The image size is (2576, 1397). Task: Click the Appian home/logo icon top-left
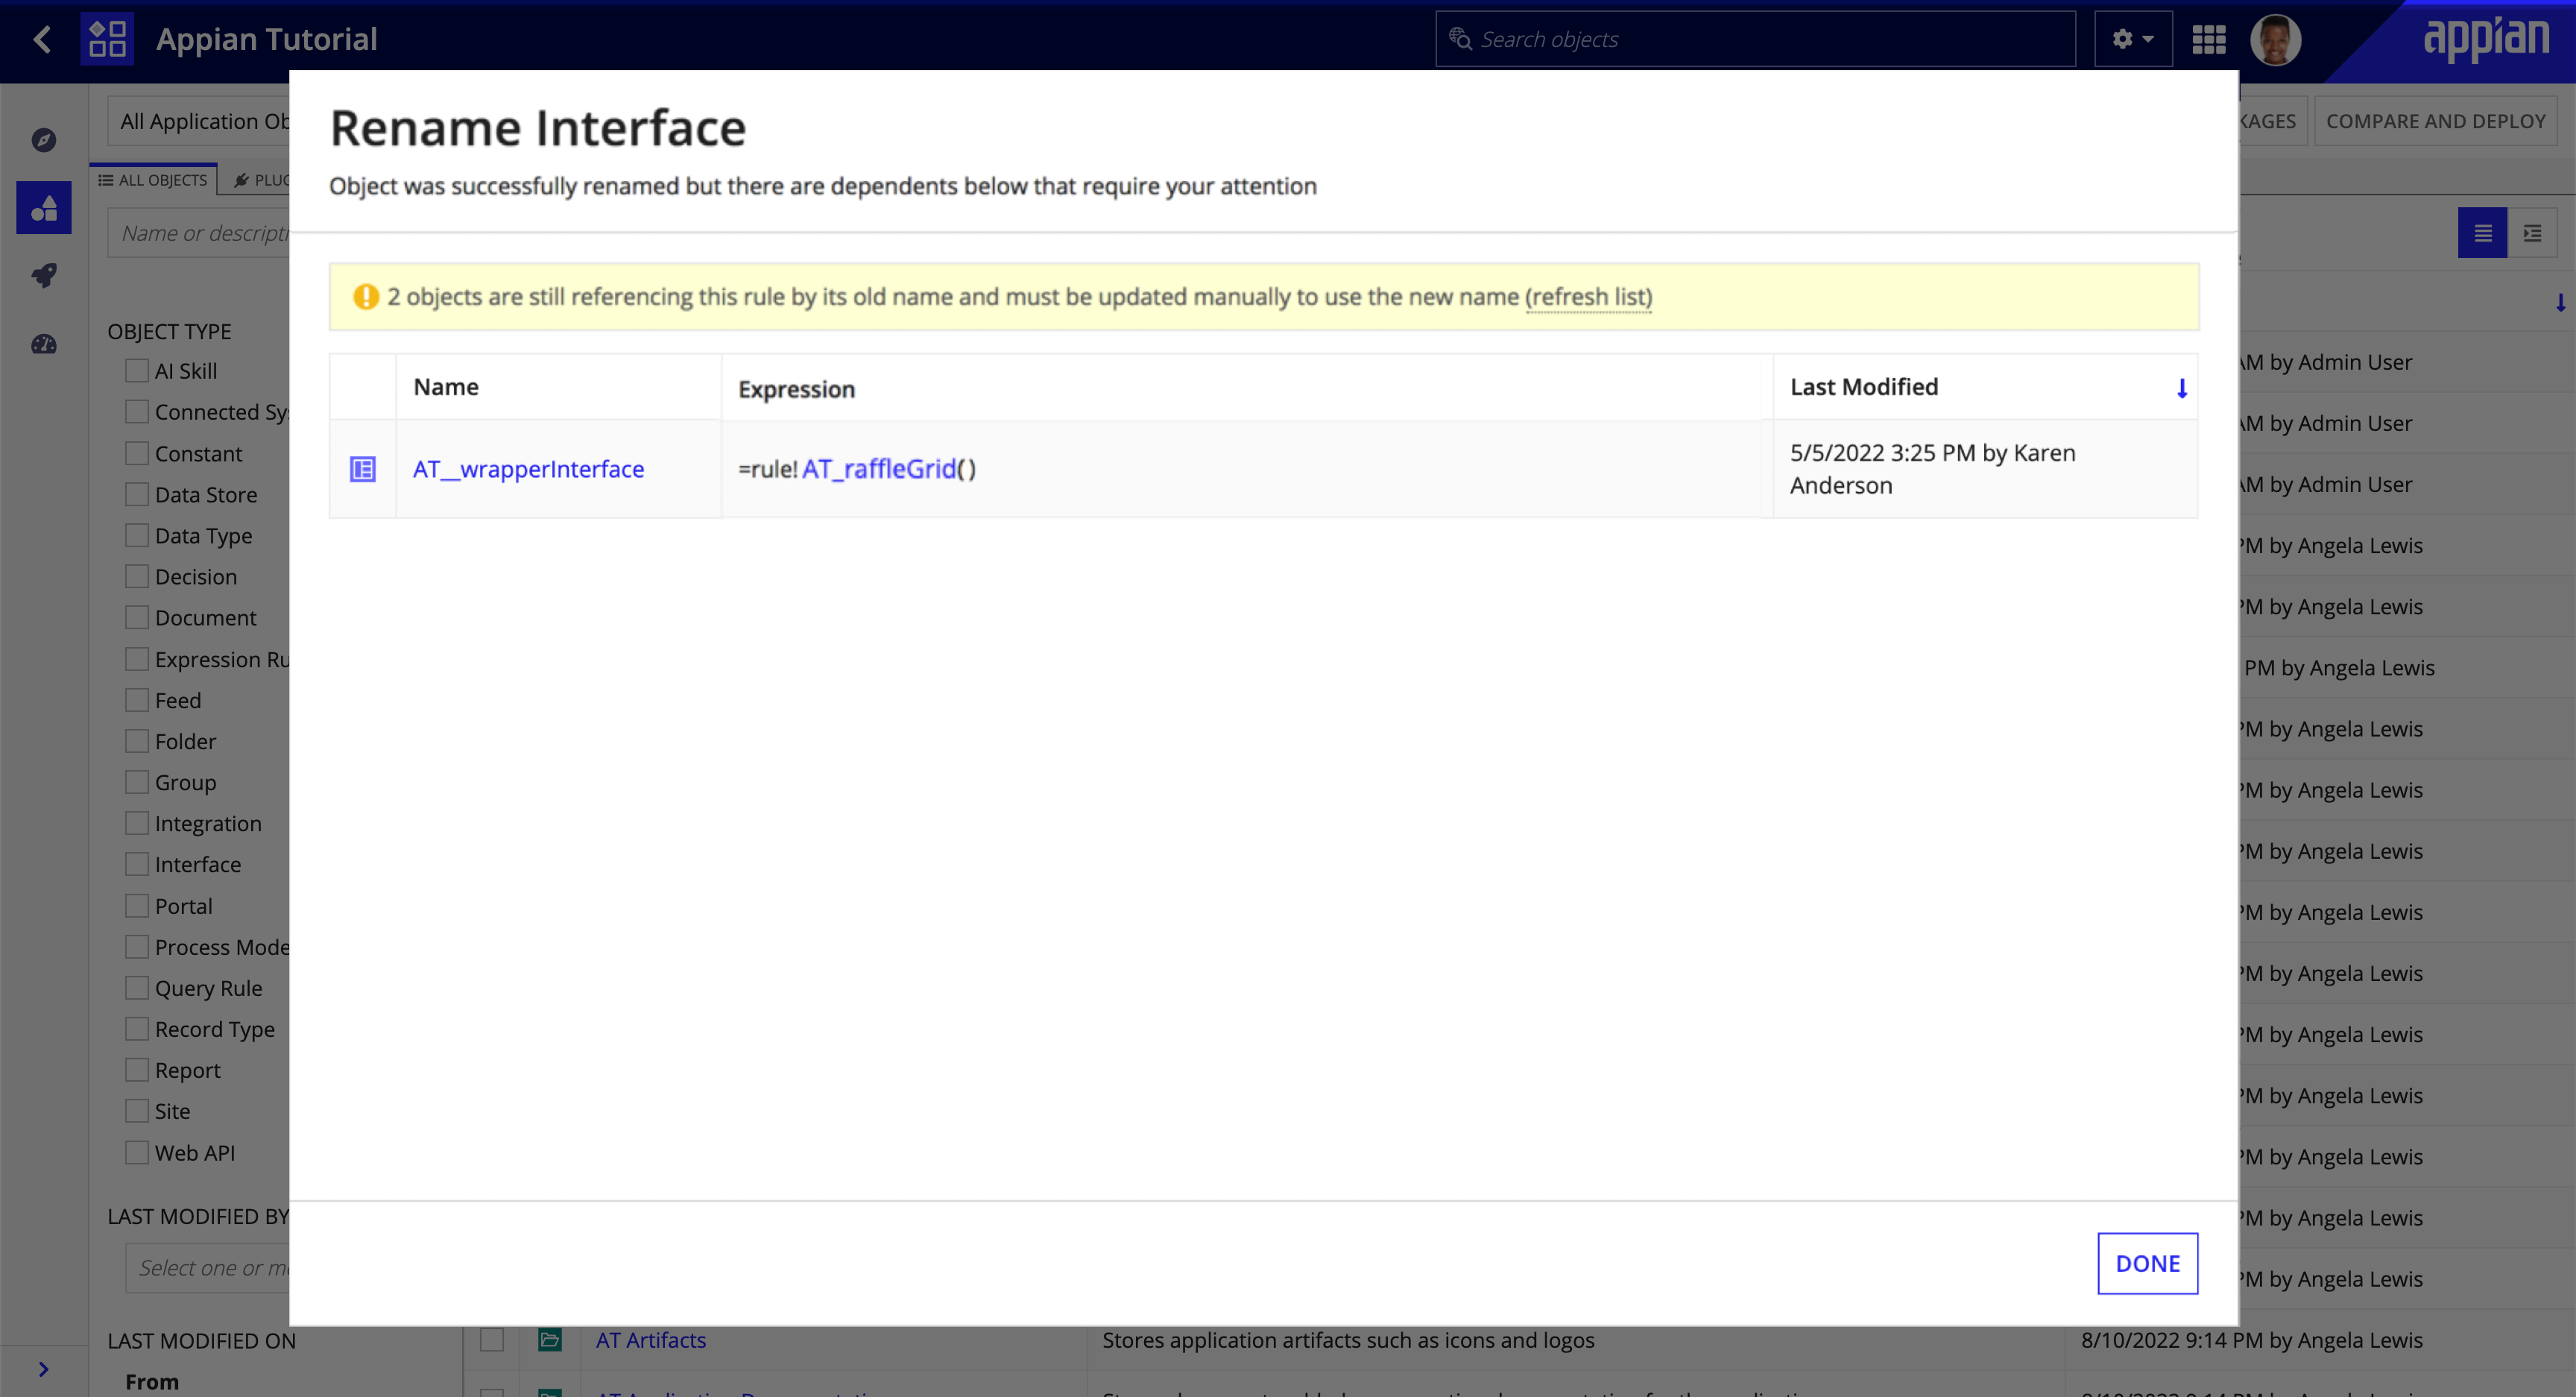107,38
